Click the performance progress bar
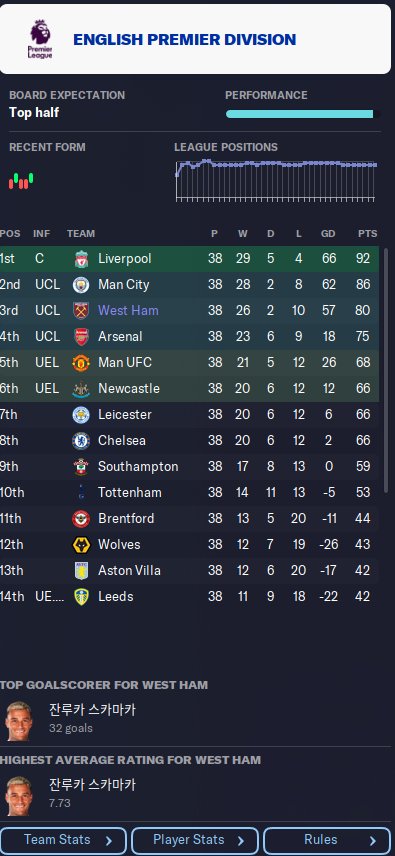The height and width of the screenshot is (856, 395). tap(300, 114)
